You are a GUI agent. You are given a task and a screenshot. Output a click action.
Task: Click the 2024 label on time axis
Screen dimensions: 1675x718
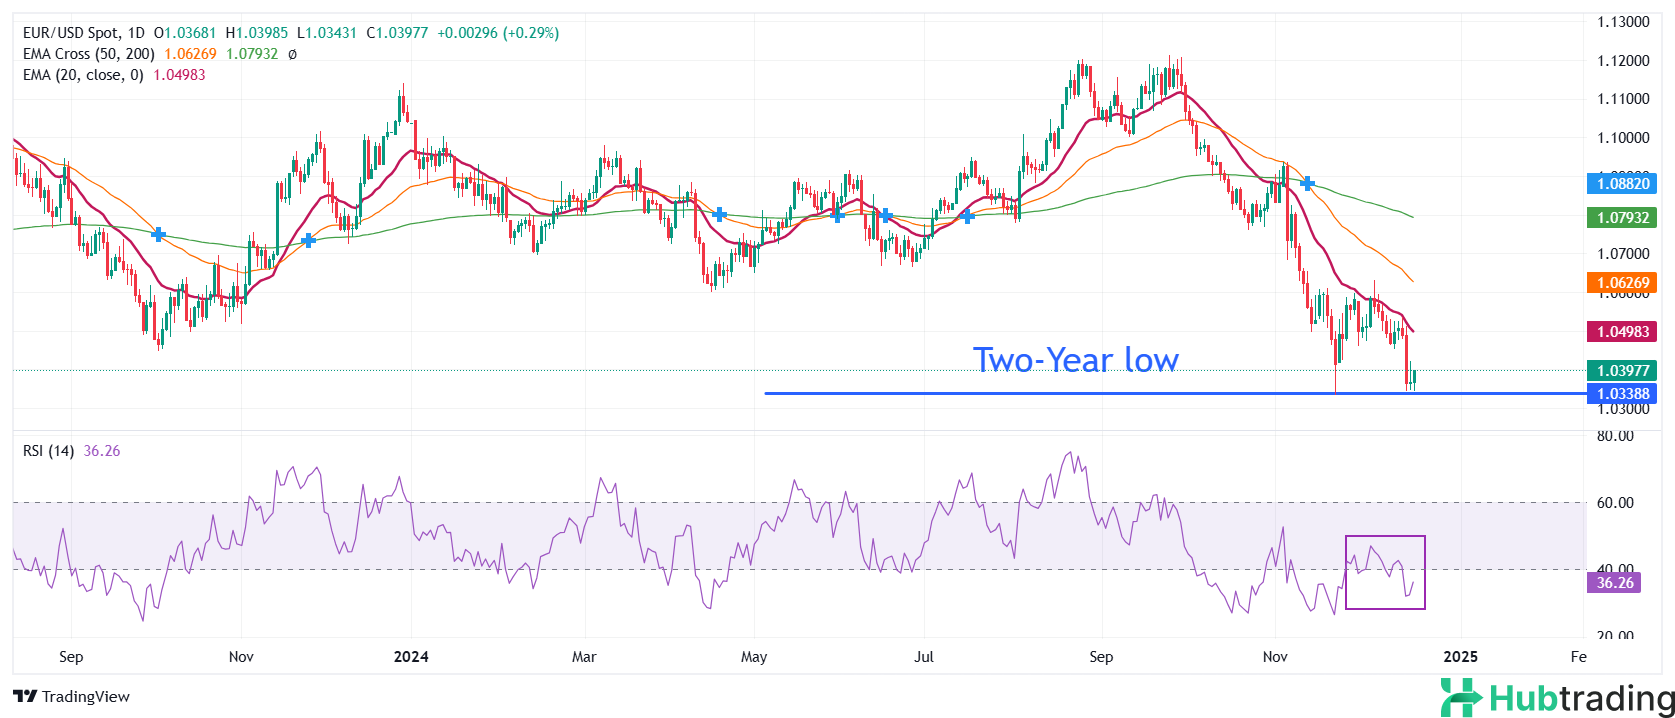(x=411, y=657)
